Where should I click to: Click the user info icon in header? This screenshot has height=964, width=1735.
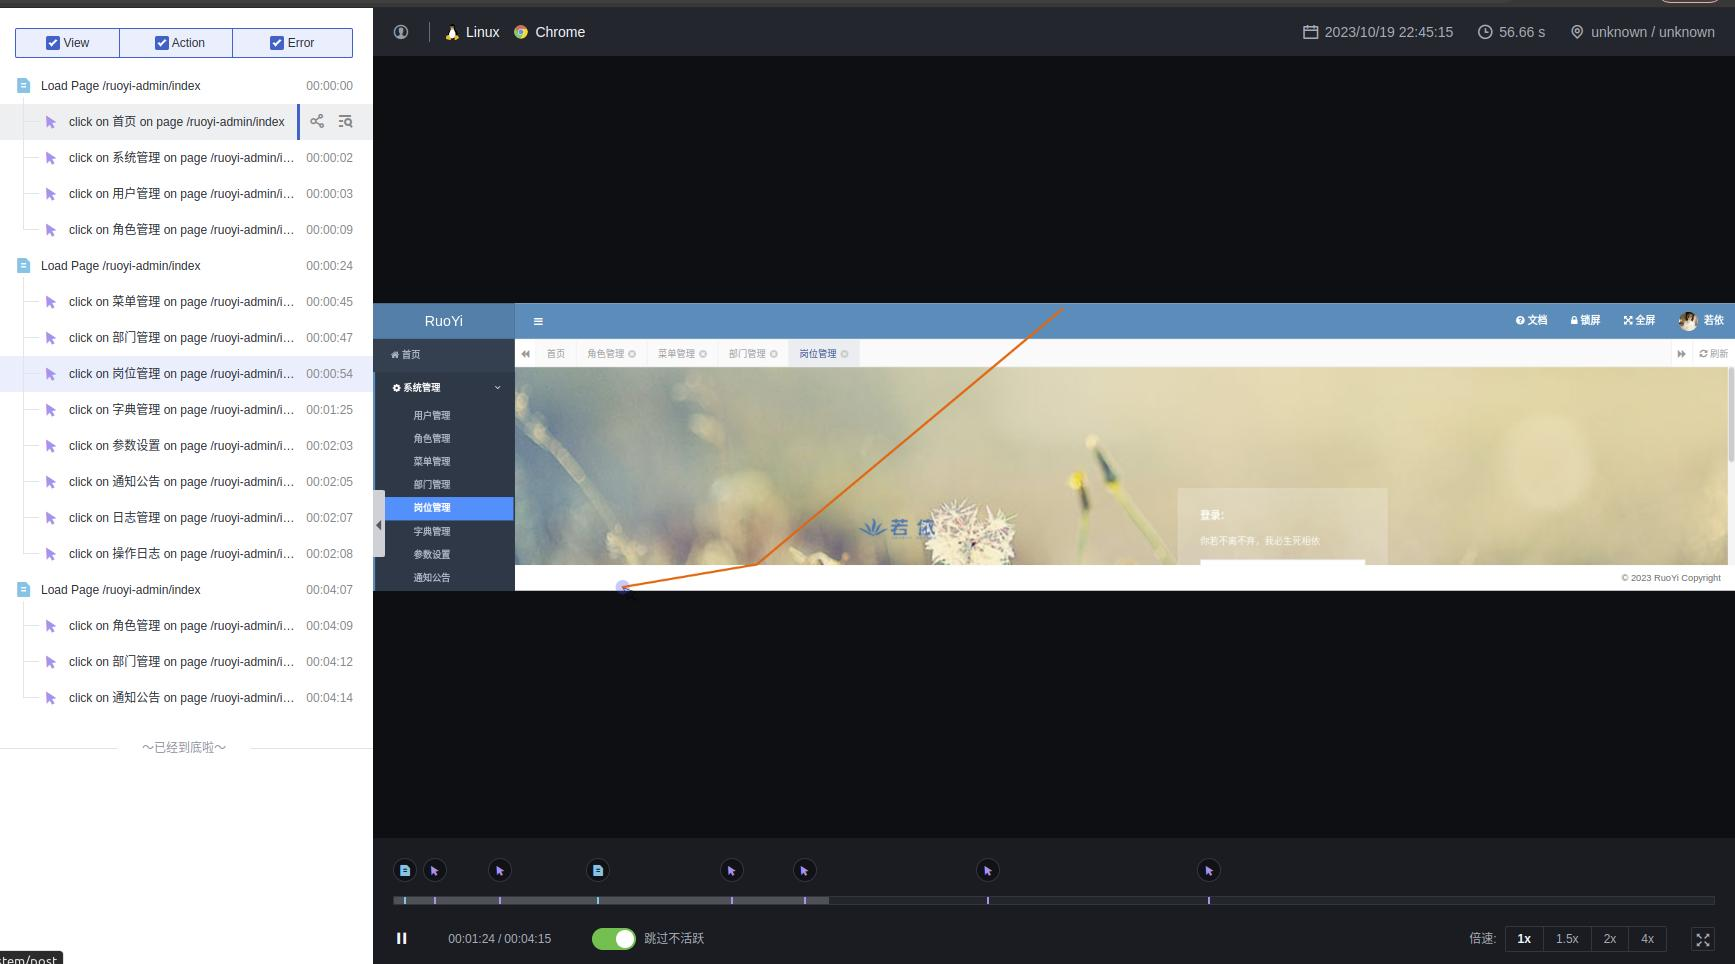[401, 32]
